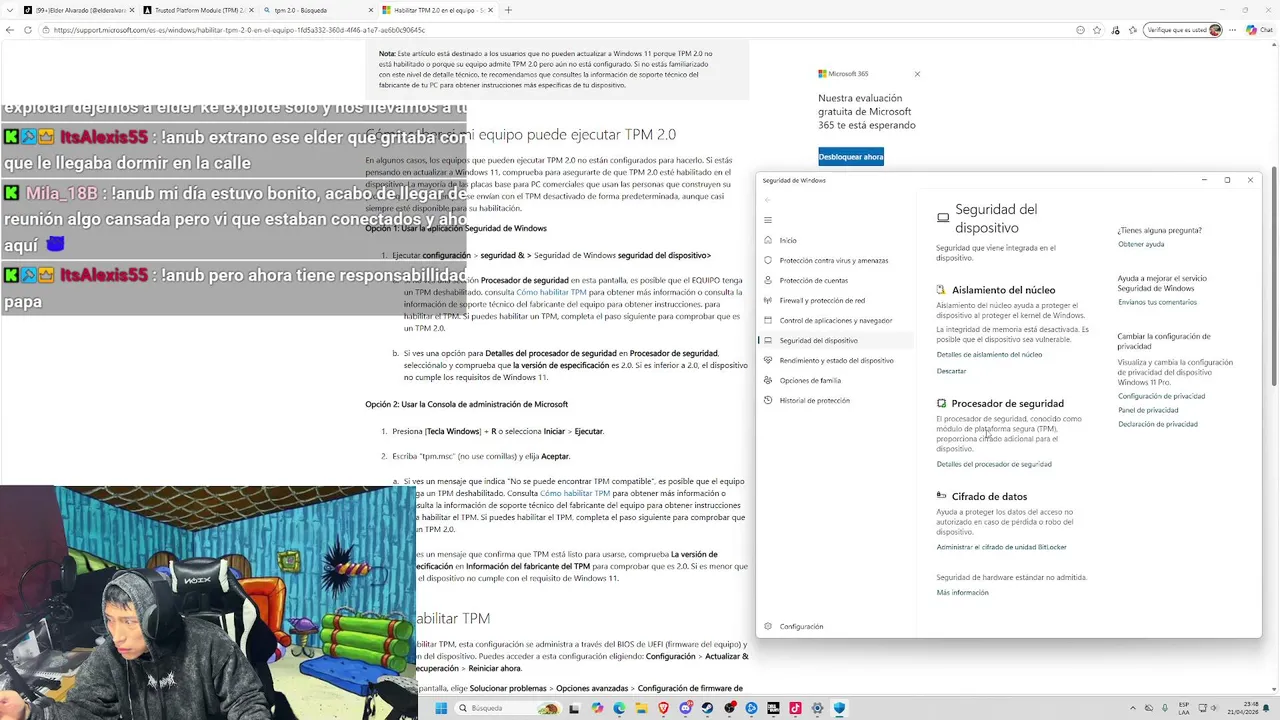This screenshot has height=720, width=1280.
Task: Click the Aislamiento del núcleo warning icon
Action: (x=941, y=290)
